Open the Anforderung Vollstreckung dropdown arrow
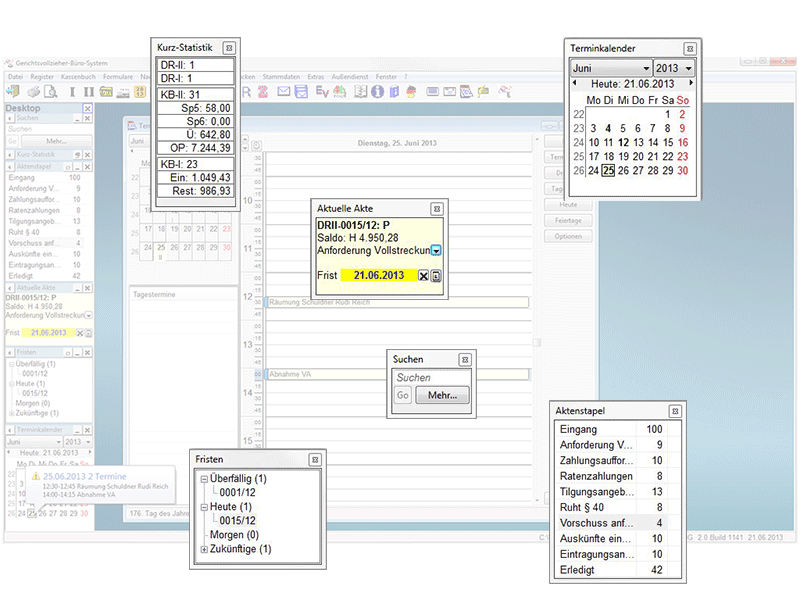Image resolution: width=800 pixels, height=600 pixels. pyautogui.click(x=436, y=251)
